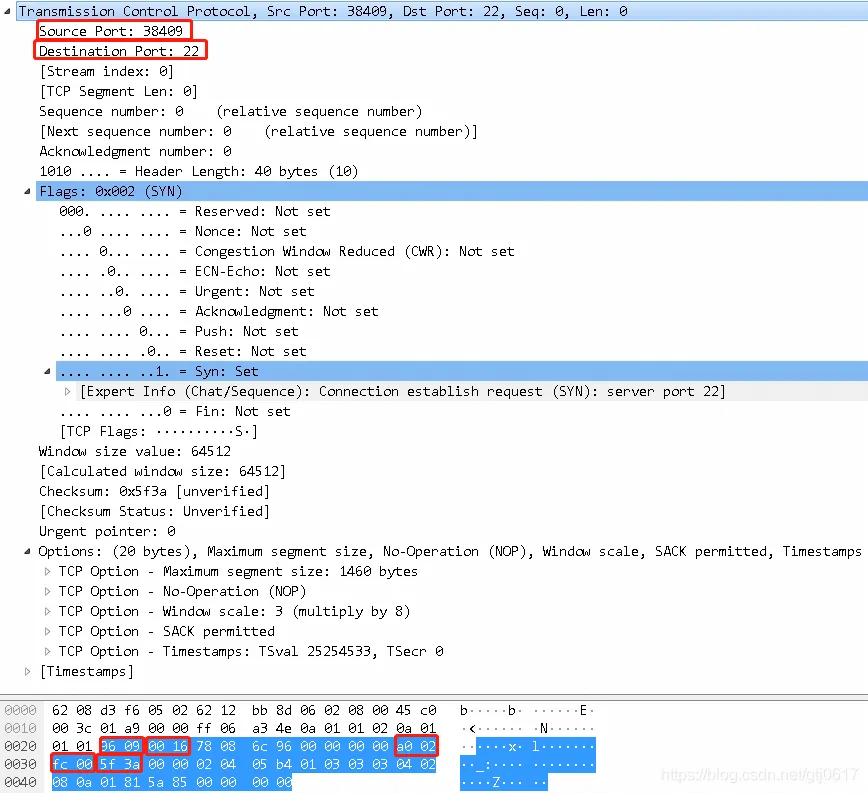
Task: Select the Header Length: 40 bytes row
Action: (199, 172)
